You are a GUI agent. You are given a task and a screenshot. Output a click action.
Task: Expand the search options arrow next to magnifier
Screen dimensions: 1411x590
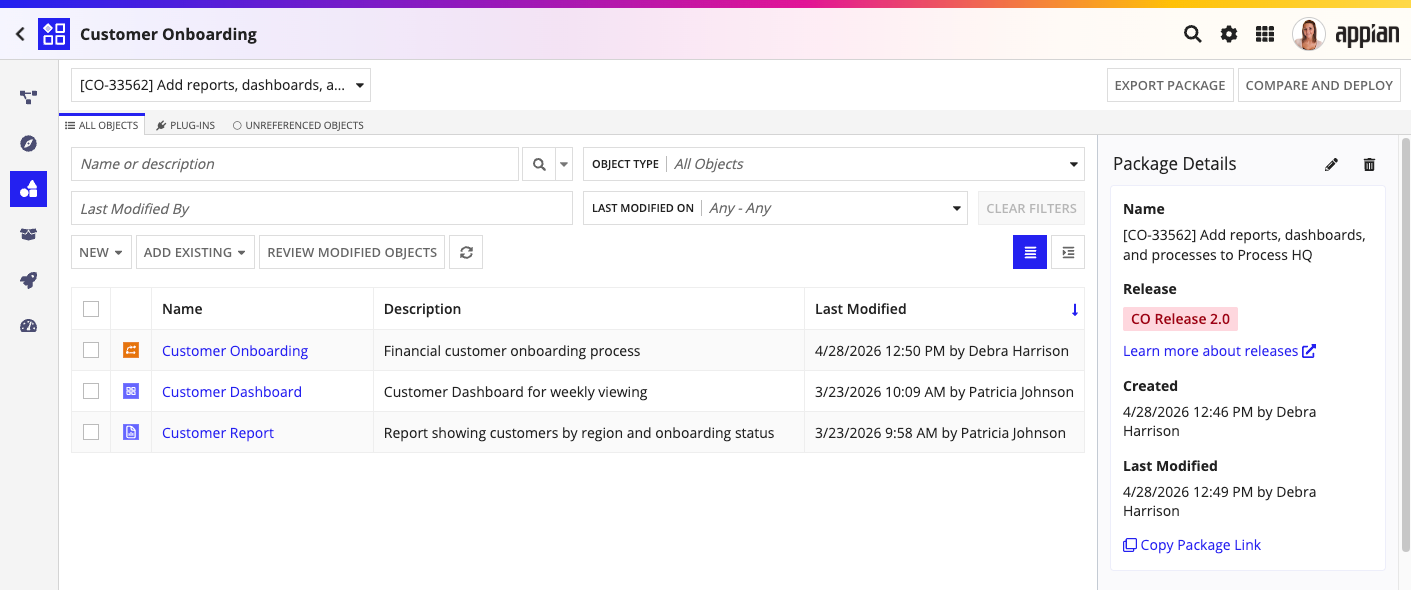coord(564,164)
